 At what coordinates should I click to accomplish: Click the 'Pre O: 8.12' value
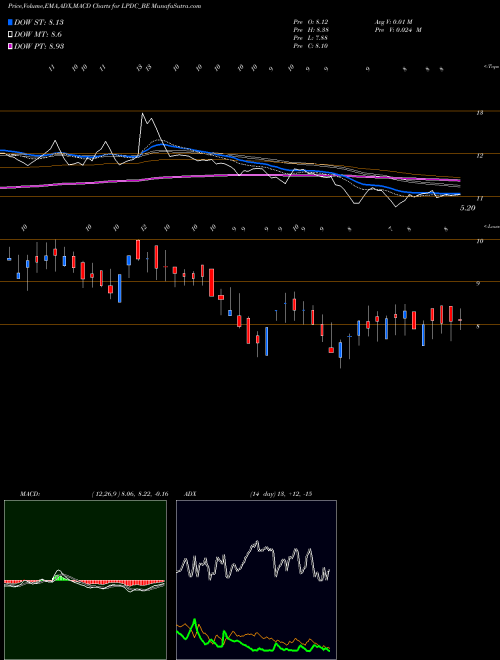tap(311, 22)
